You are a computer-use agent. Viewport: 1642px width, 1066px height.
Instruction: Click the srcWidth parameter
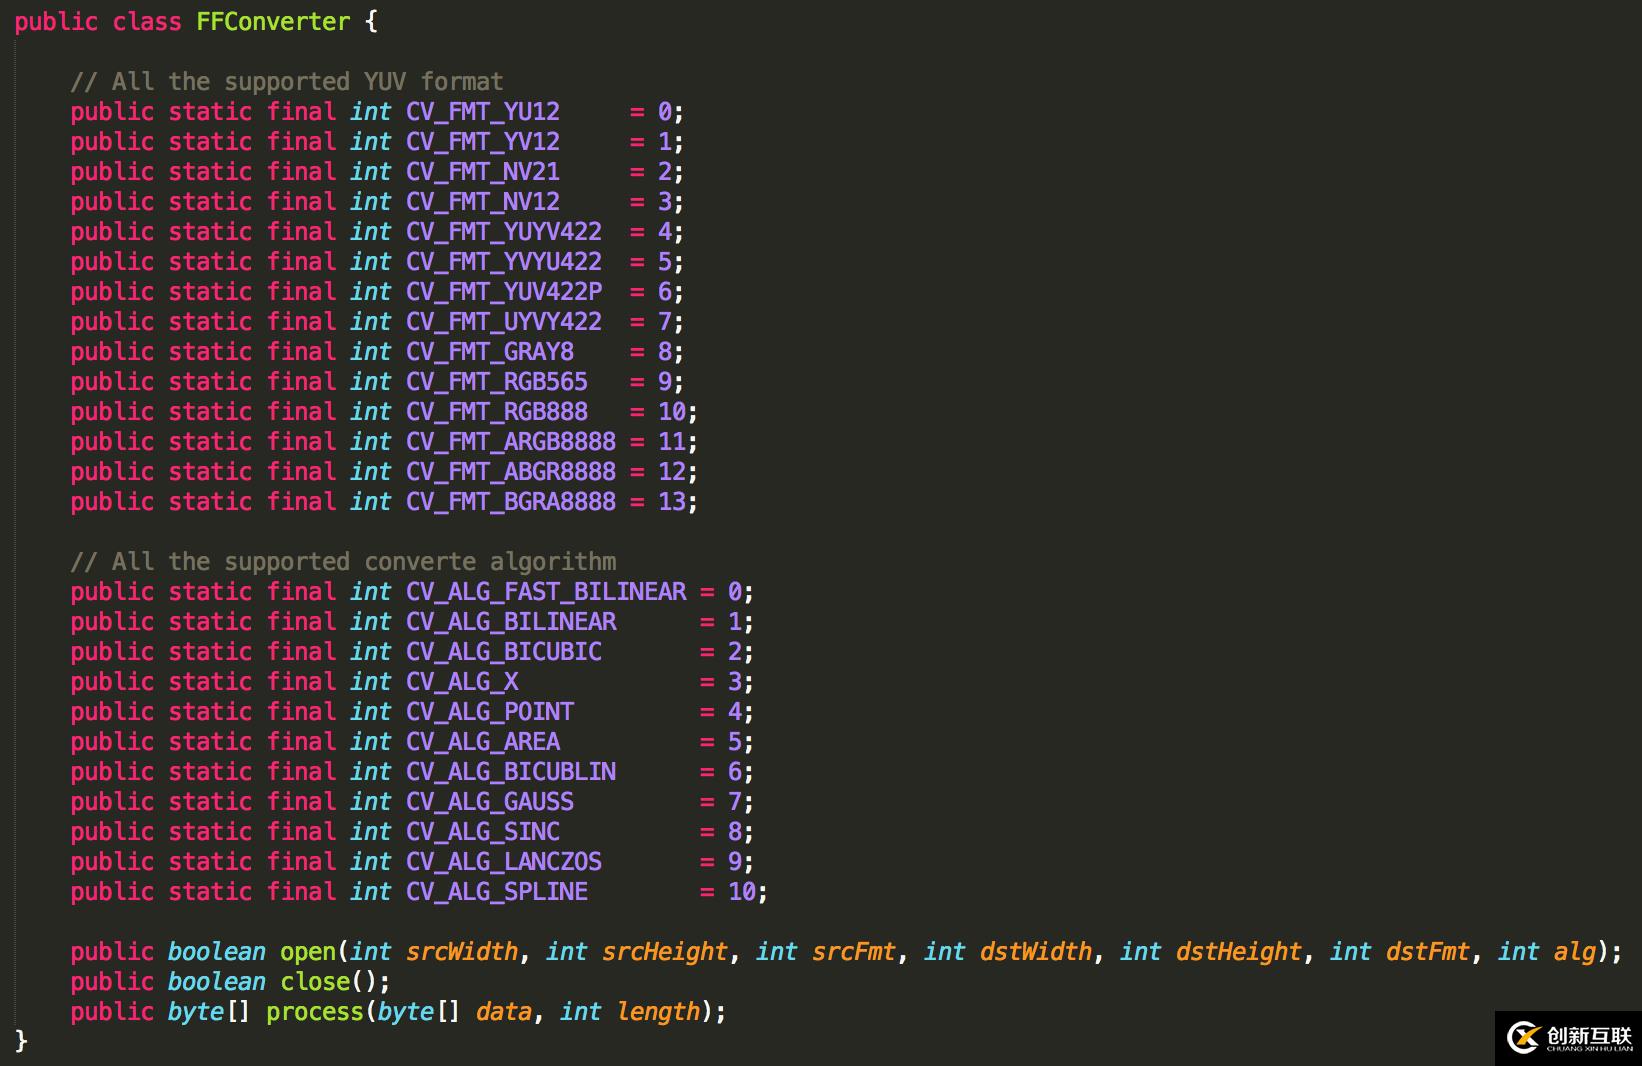click(x=462, y=951)
